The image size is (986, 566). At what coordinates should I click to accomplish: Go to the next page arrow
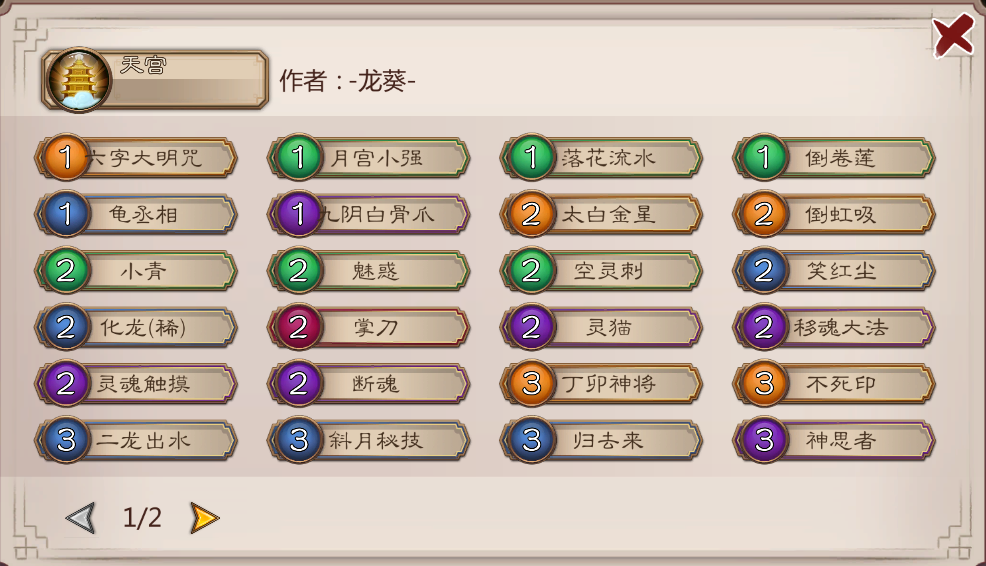(204, 518)
